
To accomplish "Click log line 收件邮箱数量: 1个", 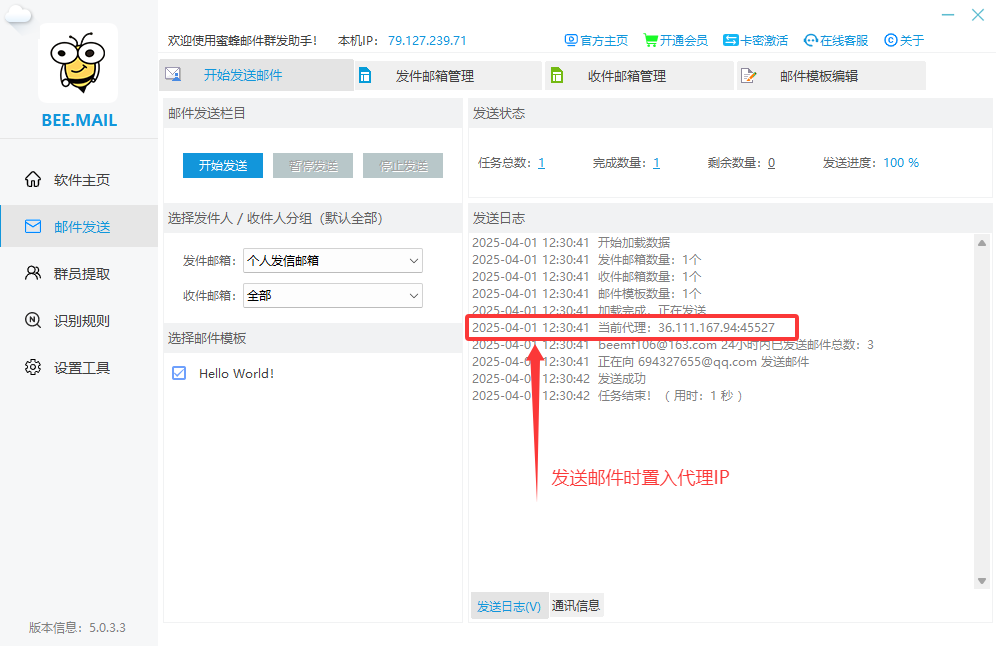I will (586, 276).
